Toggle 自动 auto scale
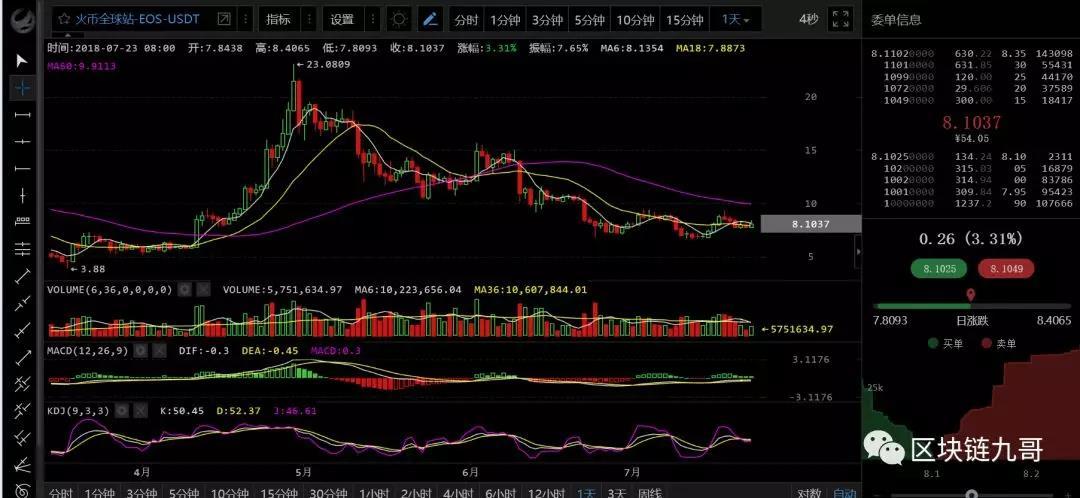The image size is (1080, 498). [x=844, y=493]
